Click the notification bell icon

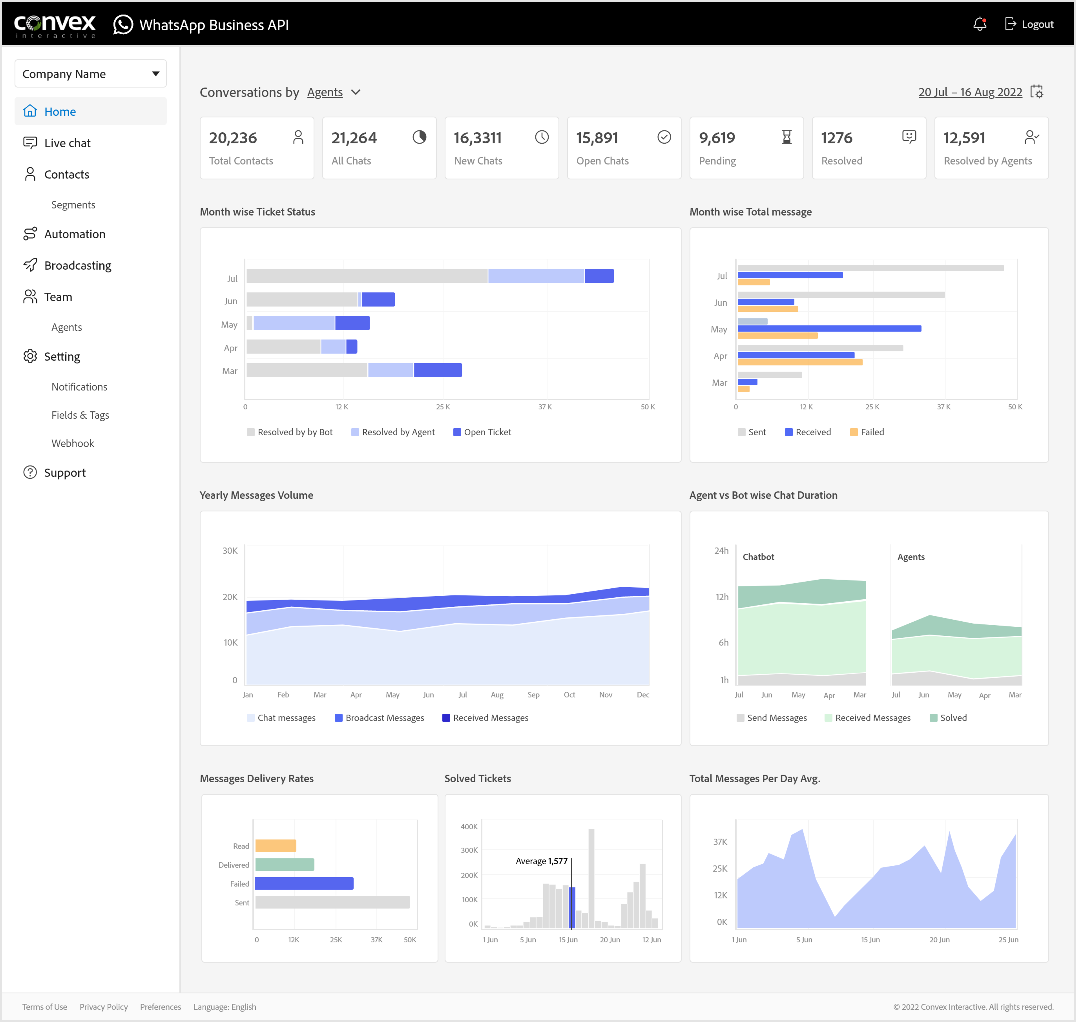point(979,24)
